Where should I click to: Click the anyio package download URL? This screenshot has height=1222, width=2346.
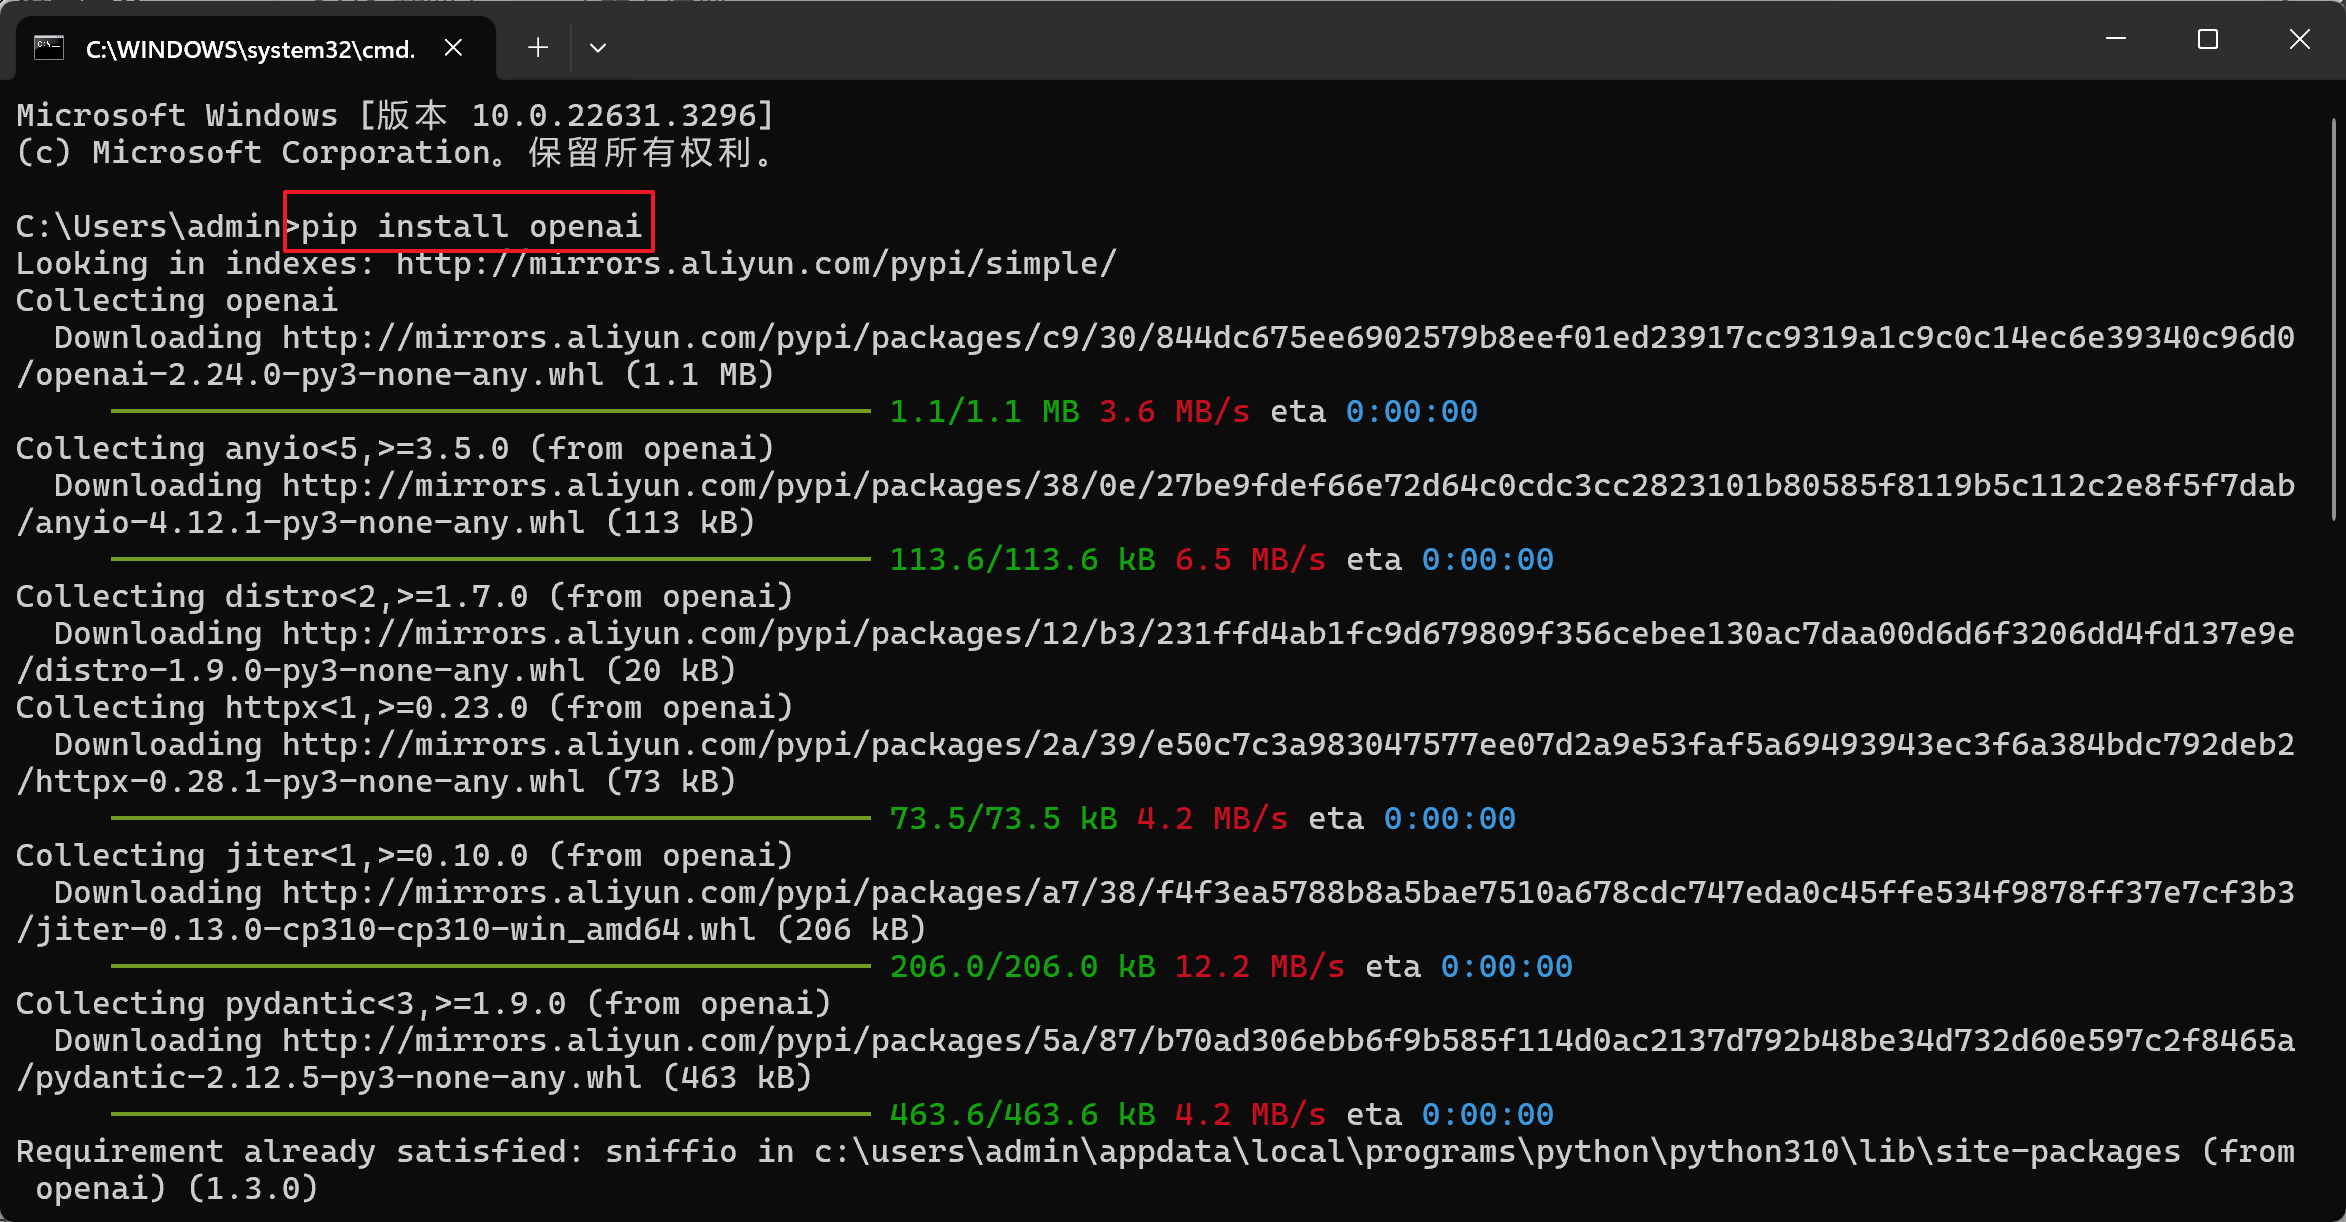(1288, 486)
